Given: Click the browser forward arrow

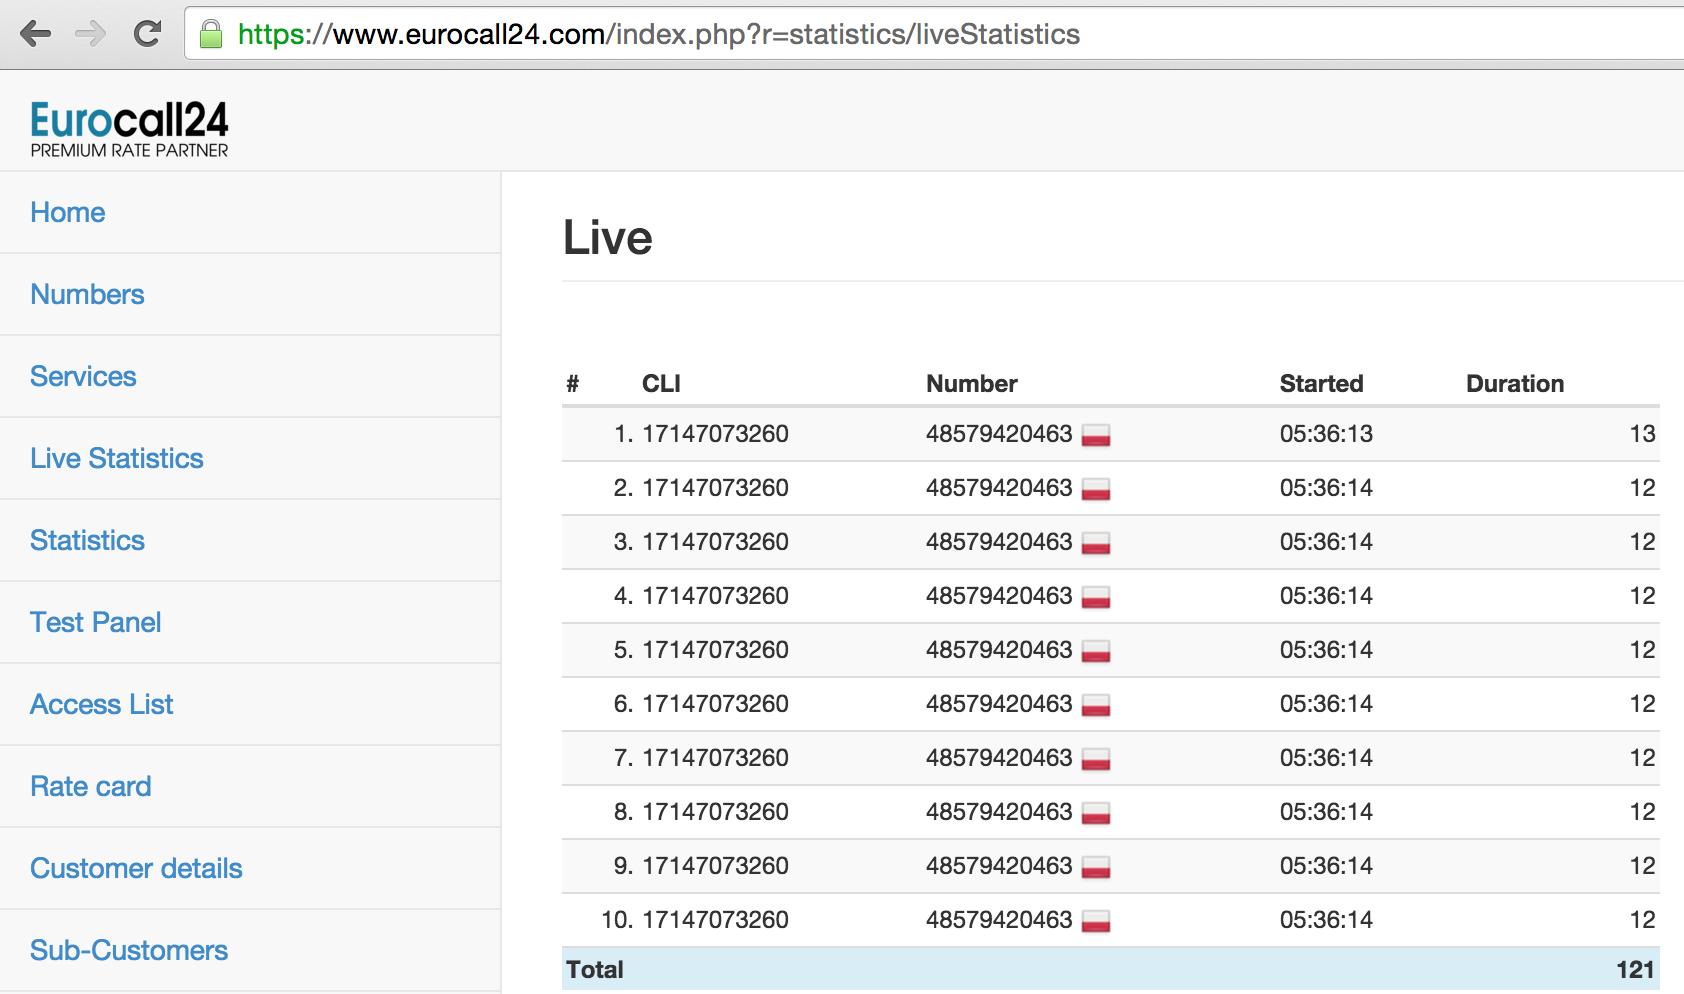Looking at the screenshot, I should pos(91,34).
